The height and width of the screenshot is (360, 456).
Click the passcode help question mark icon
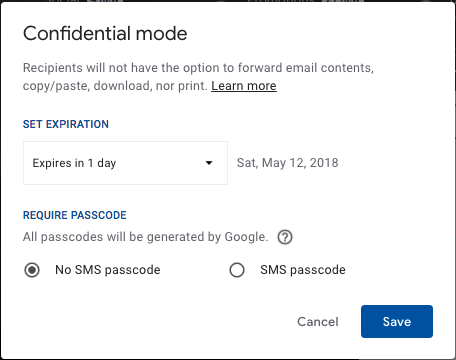tap(285, 237)
